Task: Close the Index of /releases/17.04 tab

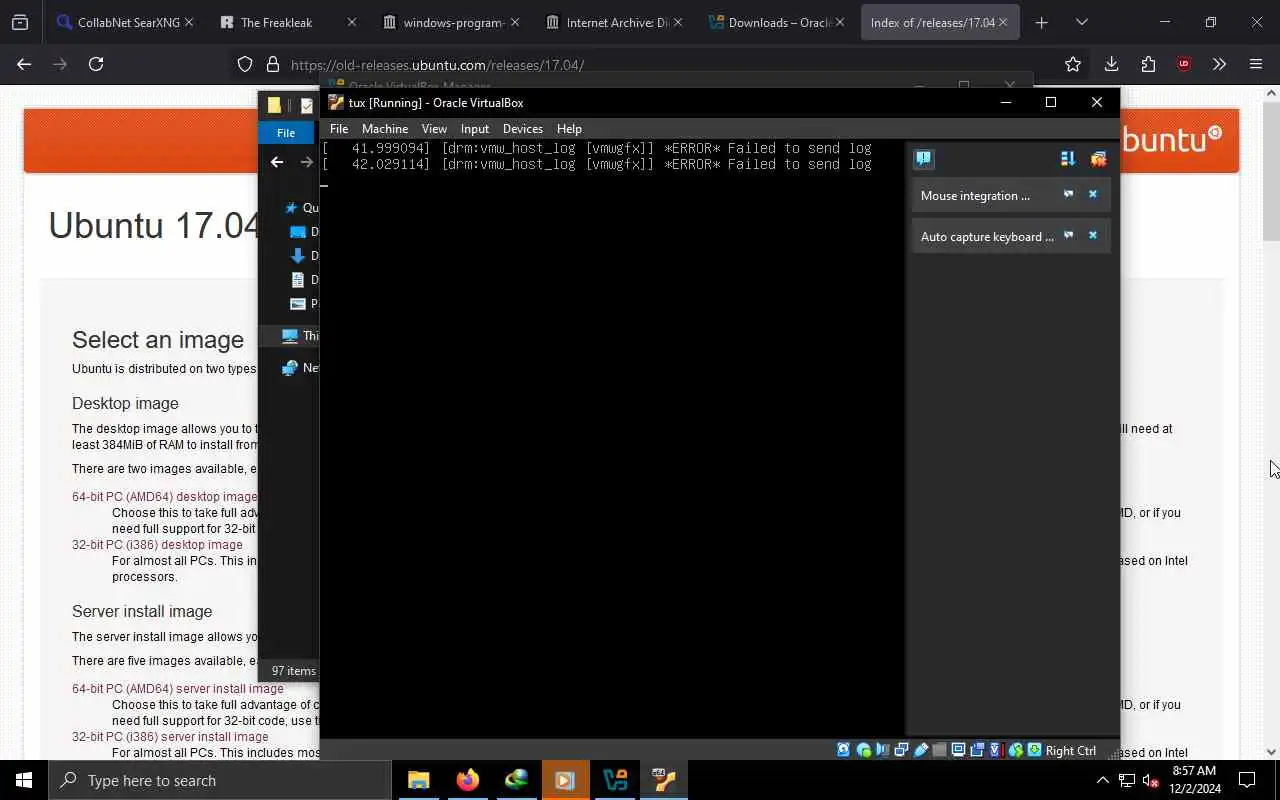Action: (x=1003, y=22)
